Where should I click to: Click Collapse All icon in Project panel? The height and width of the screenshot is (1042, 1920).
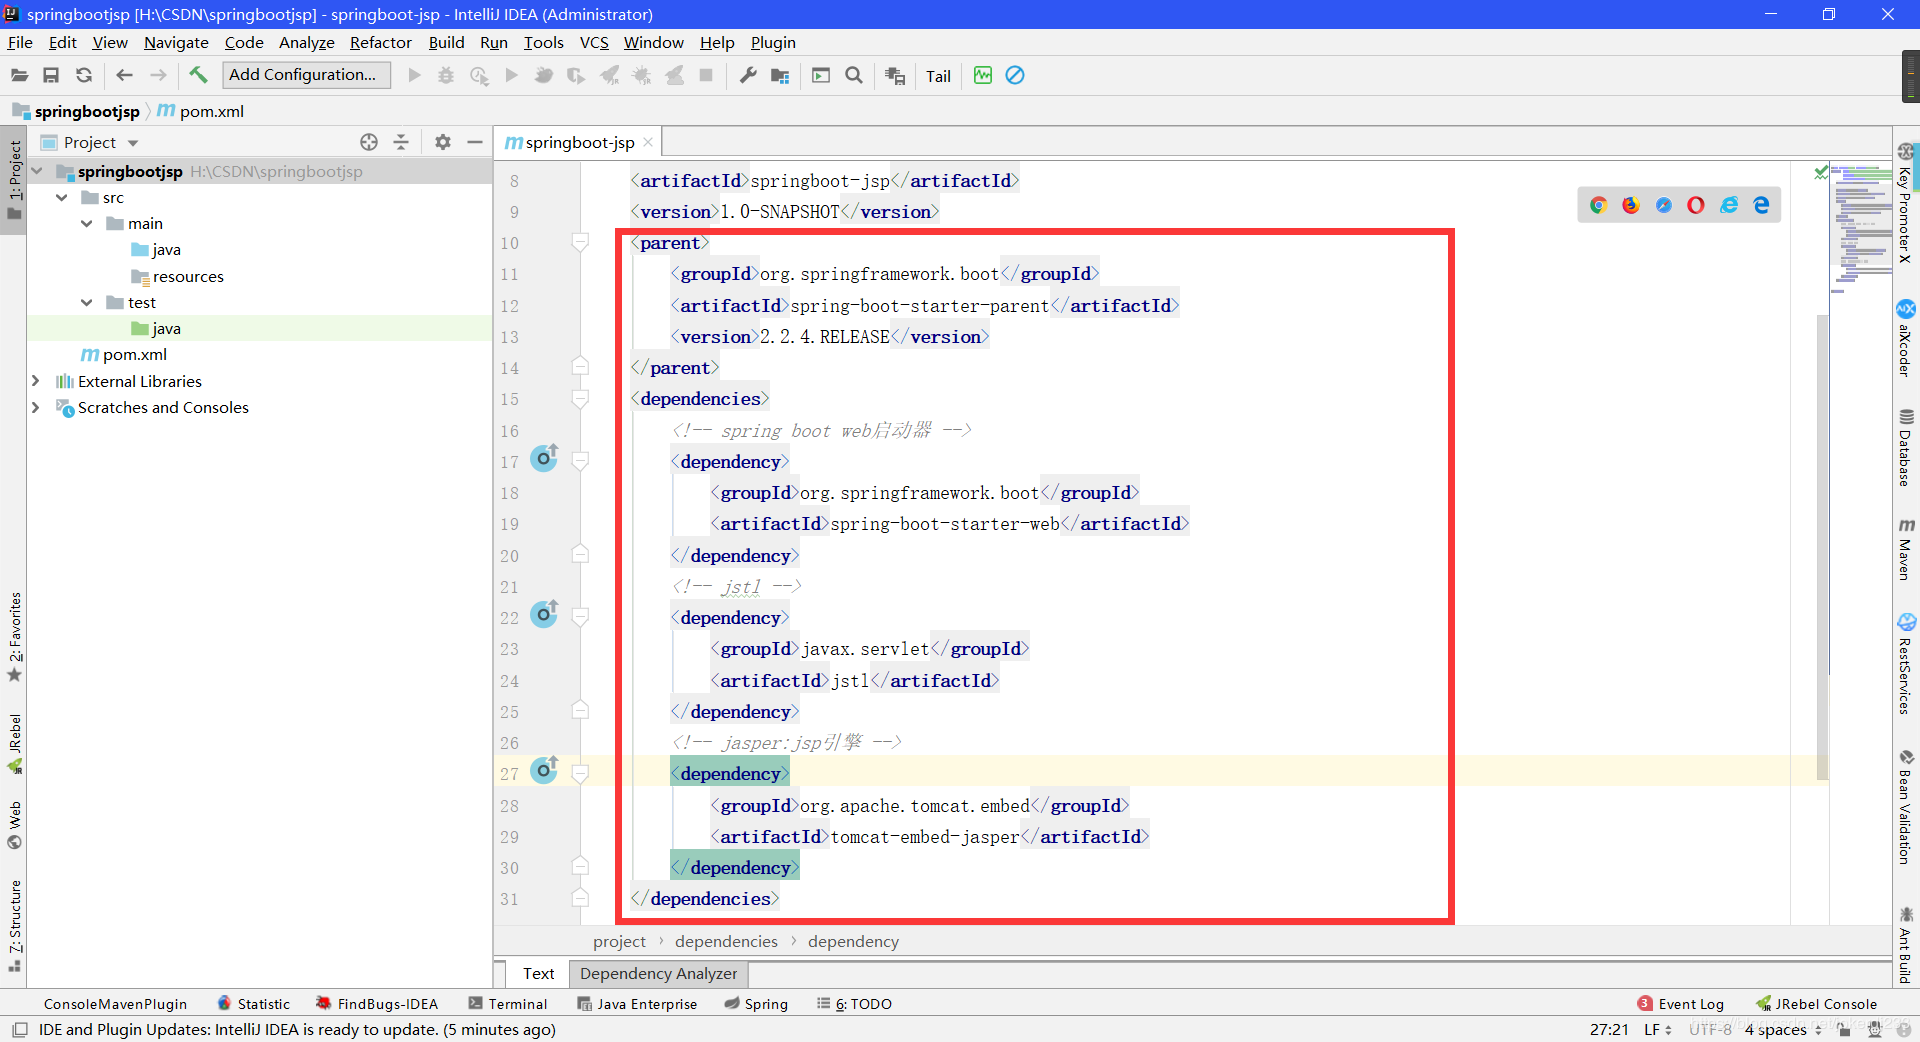401,142
